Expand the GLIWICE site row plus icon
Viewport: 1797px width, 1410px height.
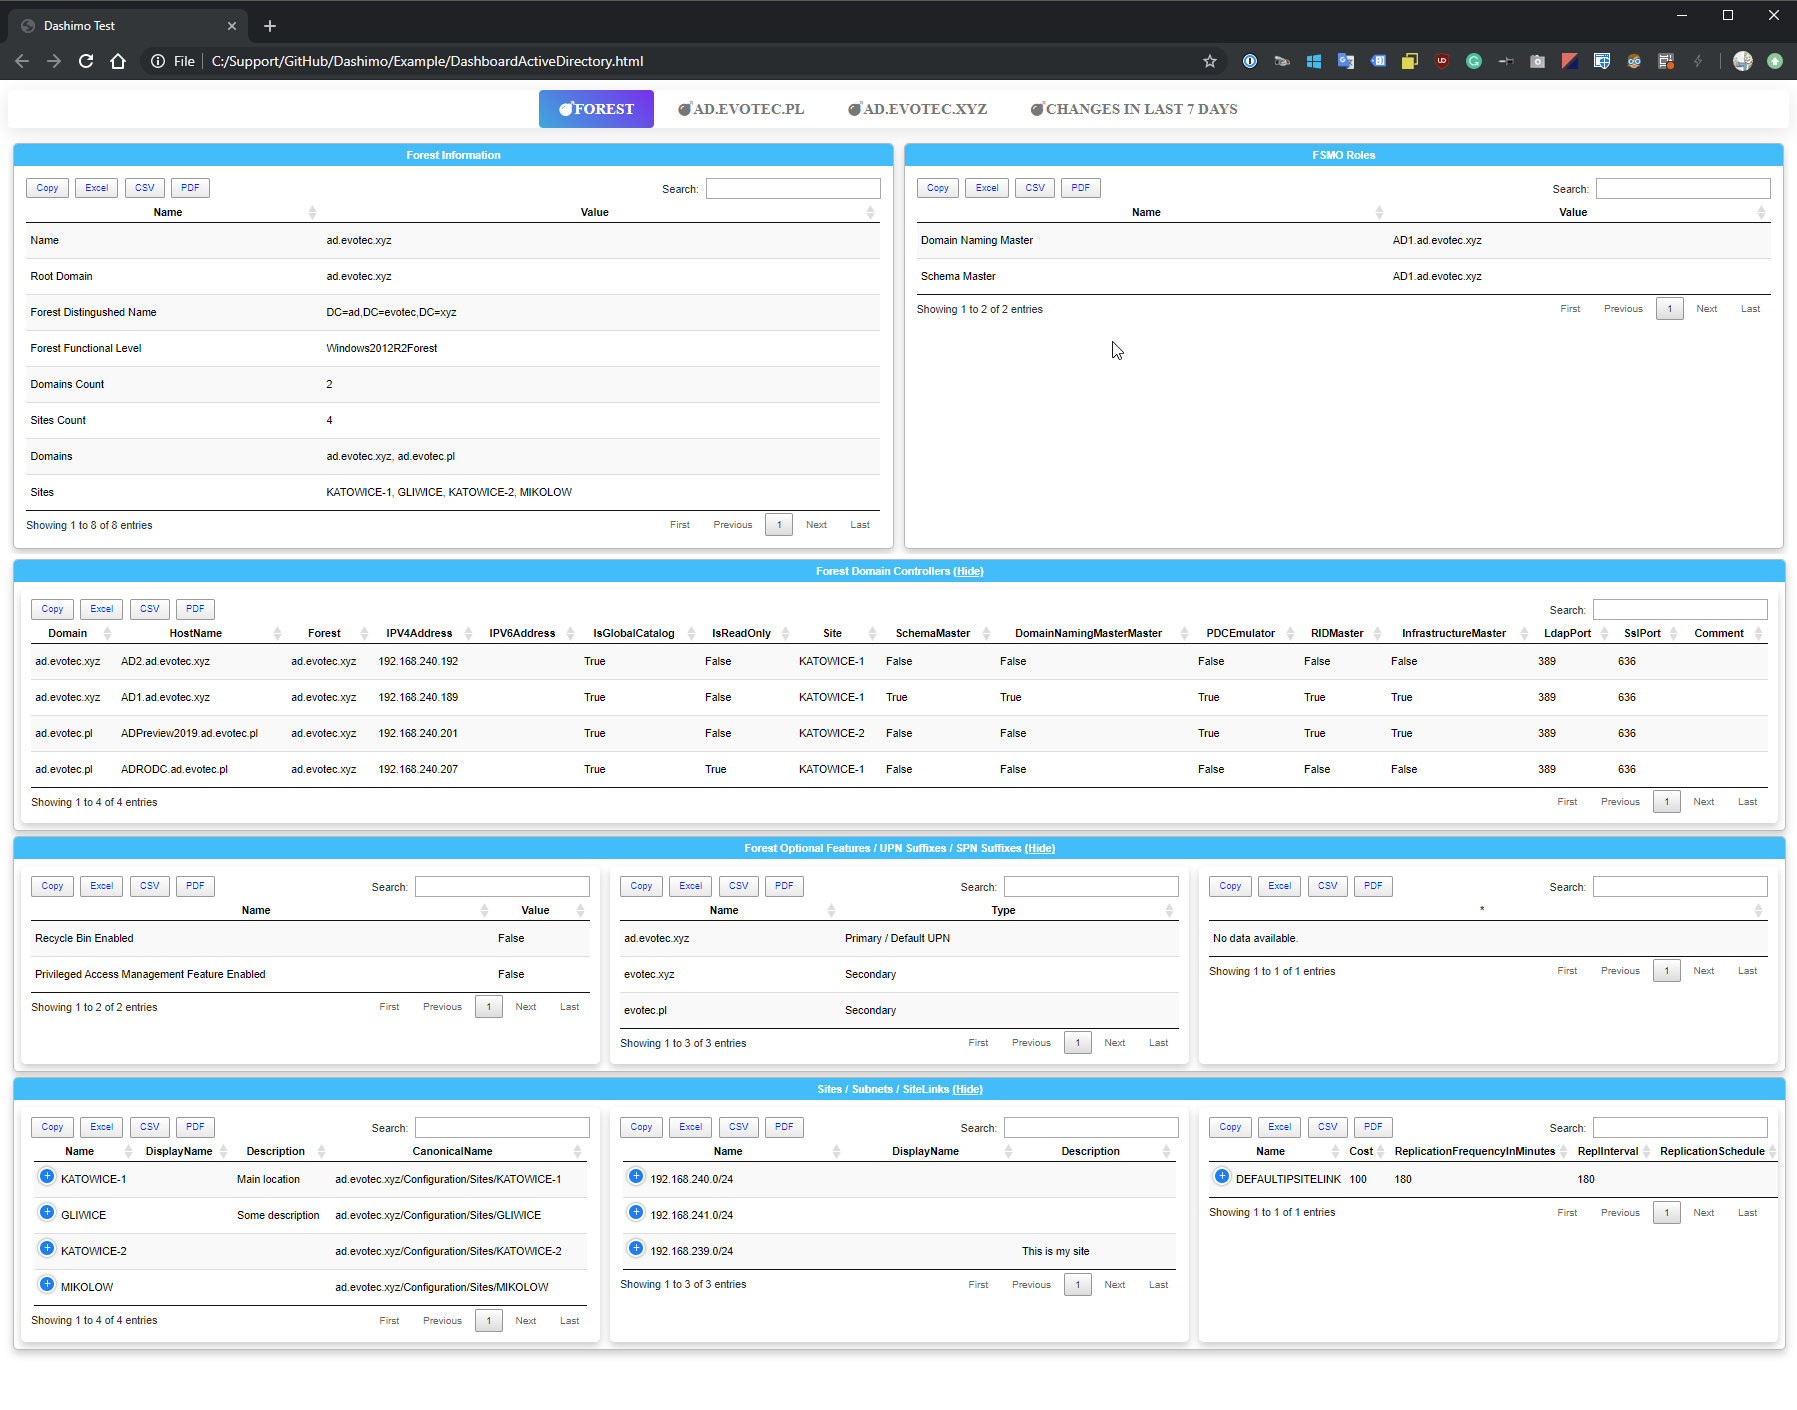(47, 1213)
